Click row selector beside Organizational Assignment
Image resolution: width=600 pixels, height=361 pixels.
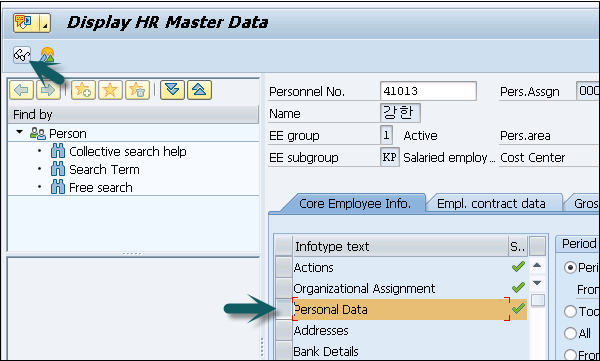coord(284,288)
